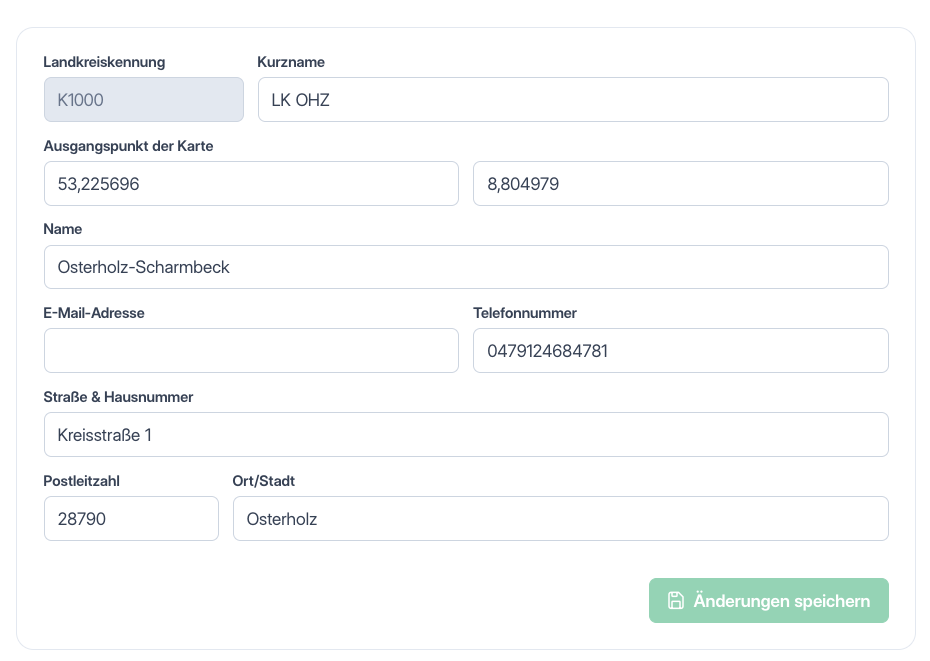Click the latitude field showing 53,225696

click(251, 184)
